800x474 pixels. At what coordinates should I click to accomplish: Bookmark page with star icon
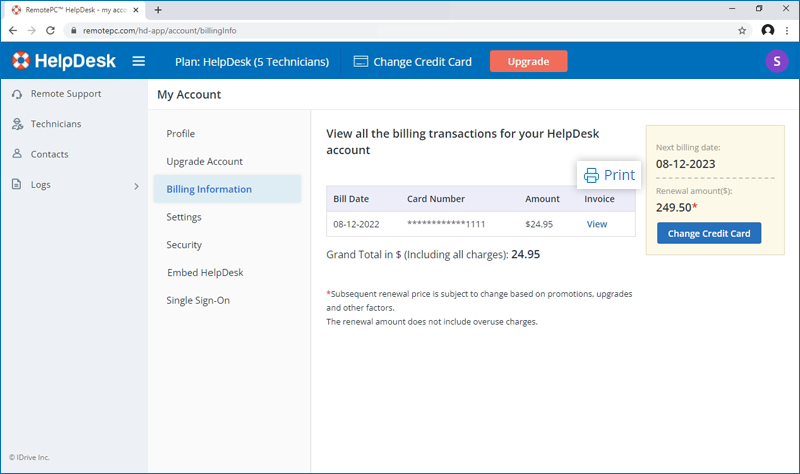742,31
